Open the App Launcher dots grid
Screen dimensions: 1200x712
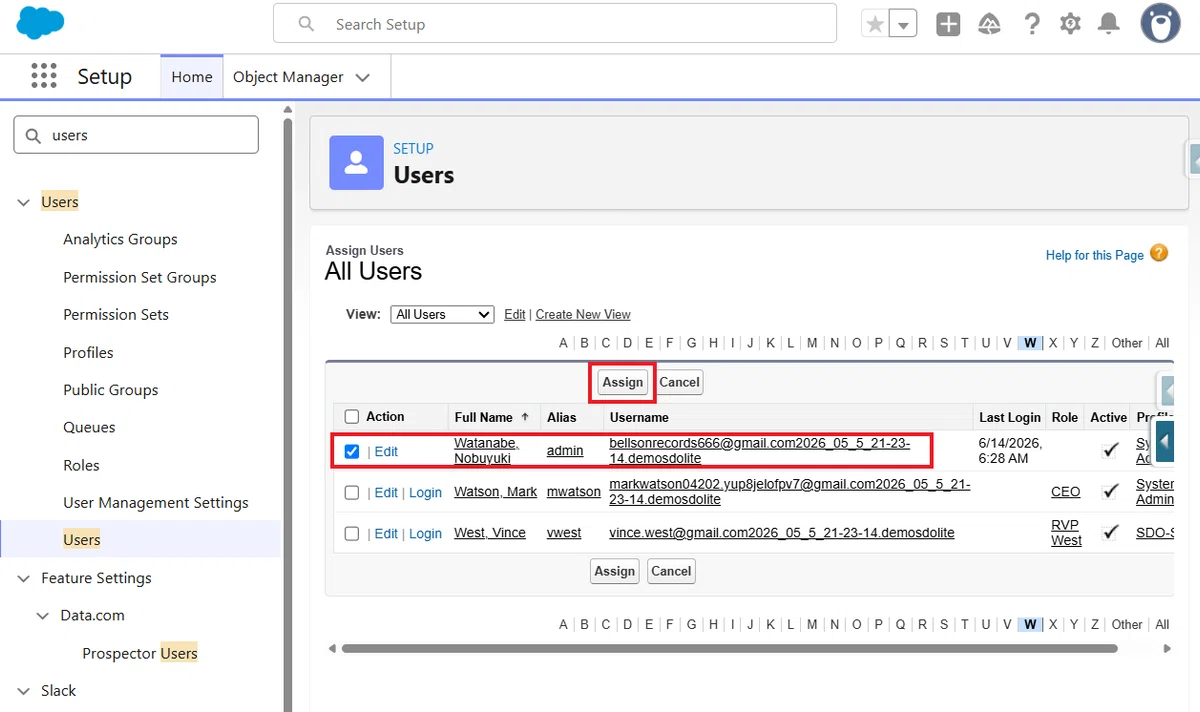click(43, 77)
